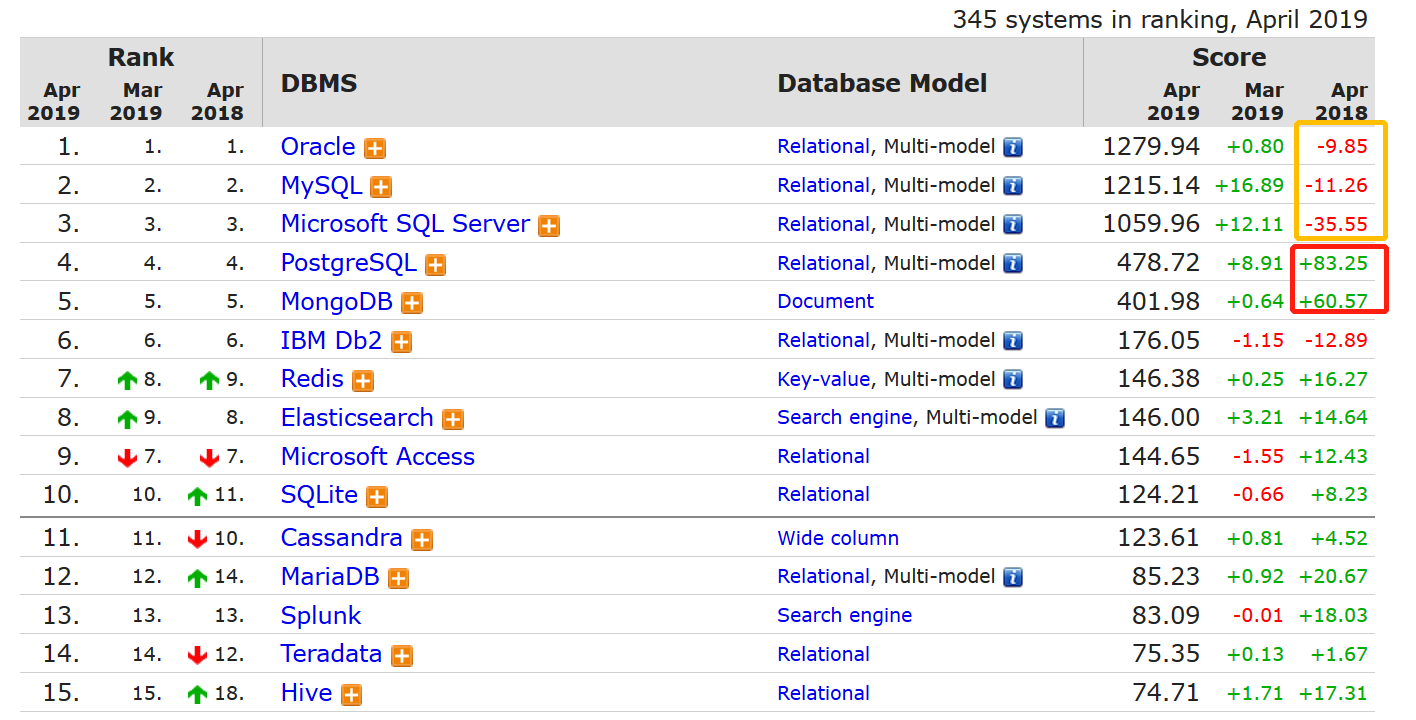
Task: Open the info icon in IBM Db2 row
Action: 1013,341
